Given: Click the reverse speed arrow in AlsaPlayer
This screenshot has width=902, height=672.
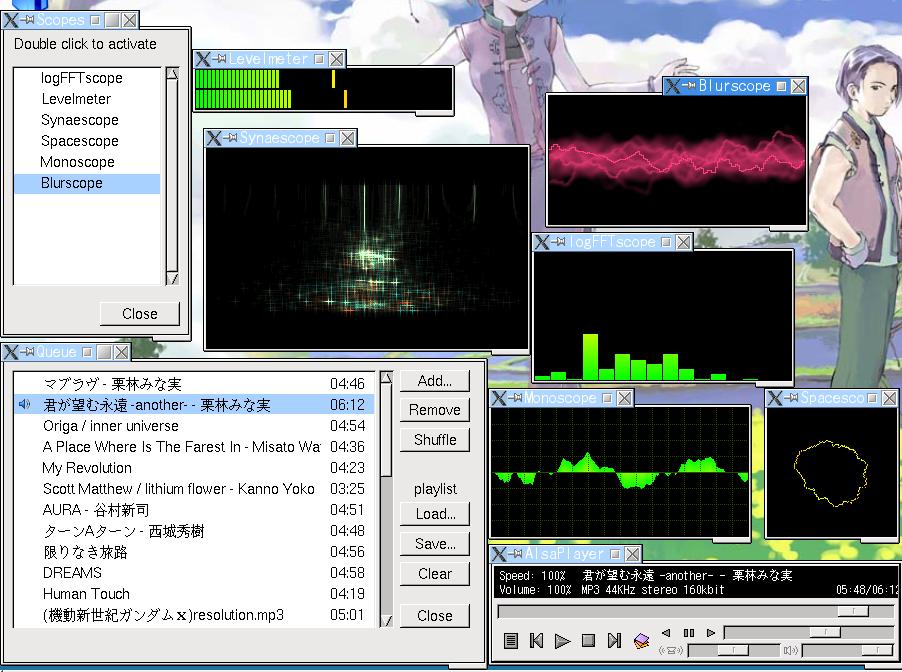Looking at the screenshot, I should tap(666, 633).
